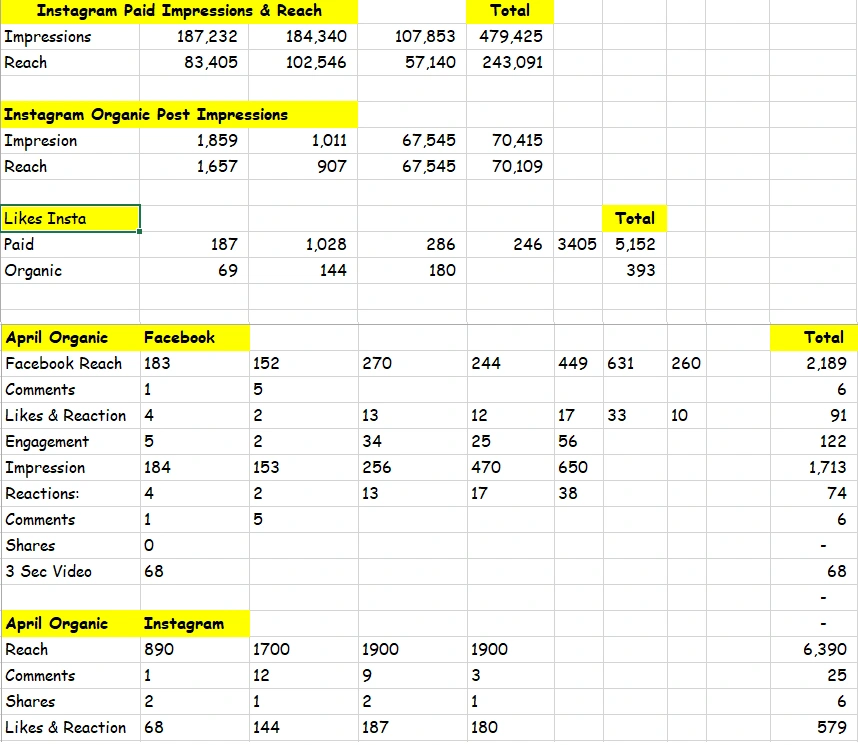
Task: Click cell with value 1,657
Action: click(194, 166)
